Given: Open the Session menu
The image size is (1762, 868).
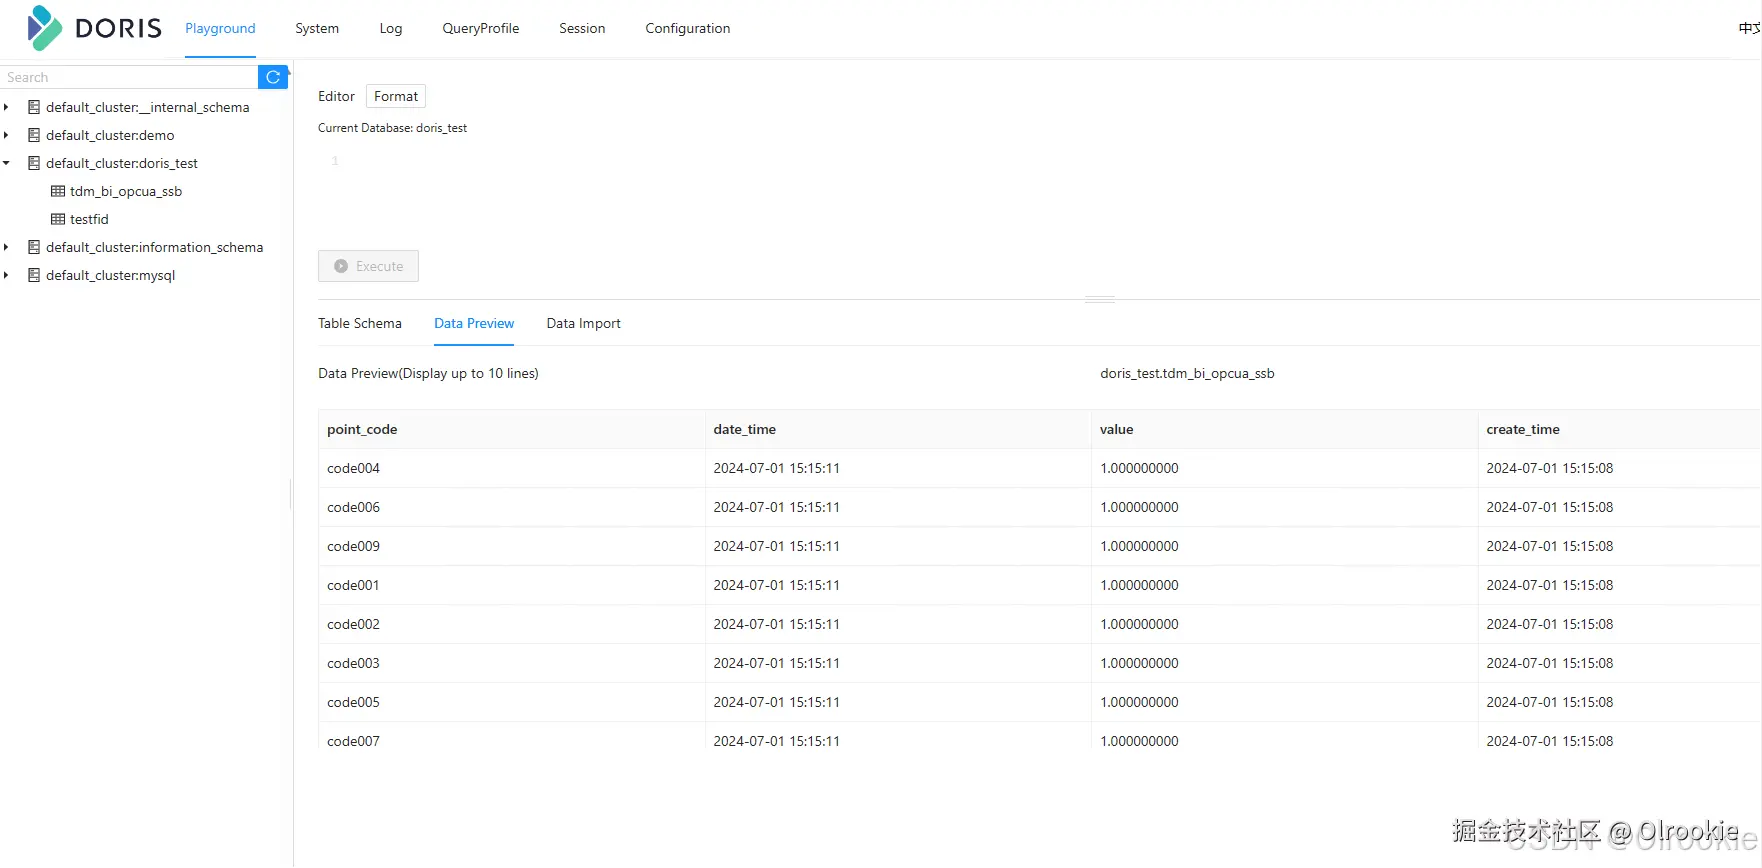Looking at the screenshot, I should [x=582, y=28].
